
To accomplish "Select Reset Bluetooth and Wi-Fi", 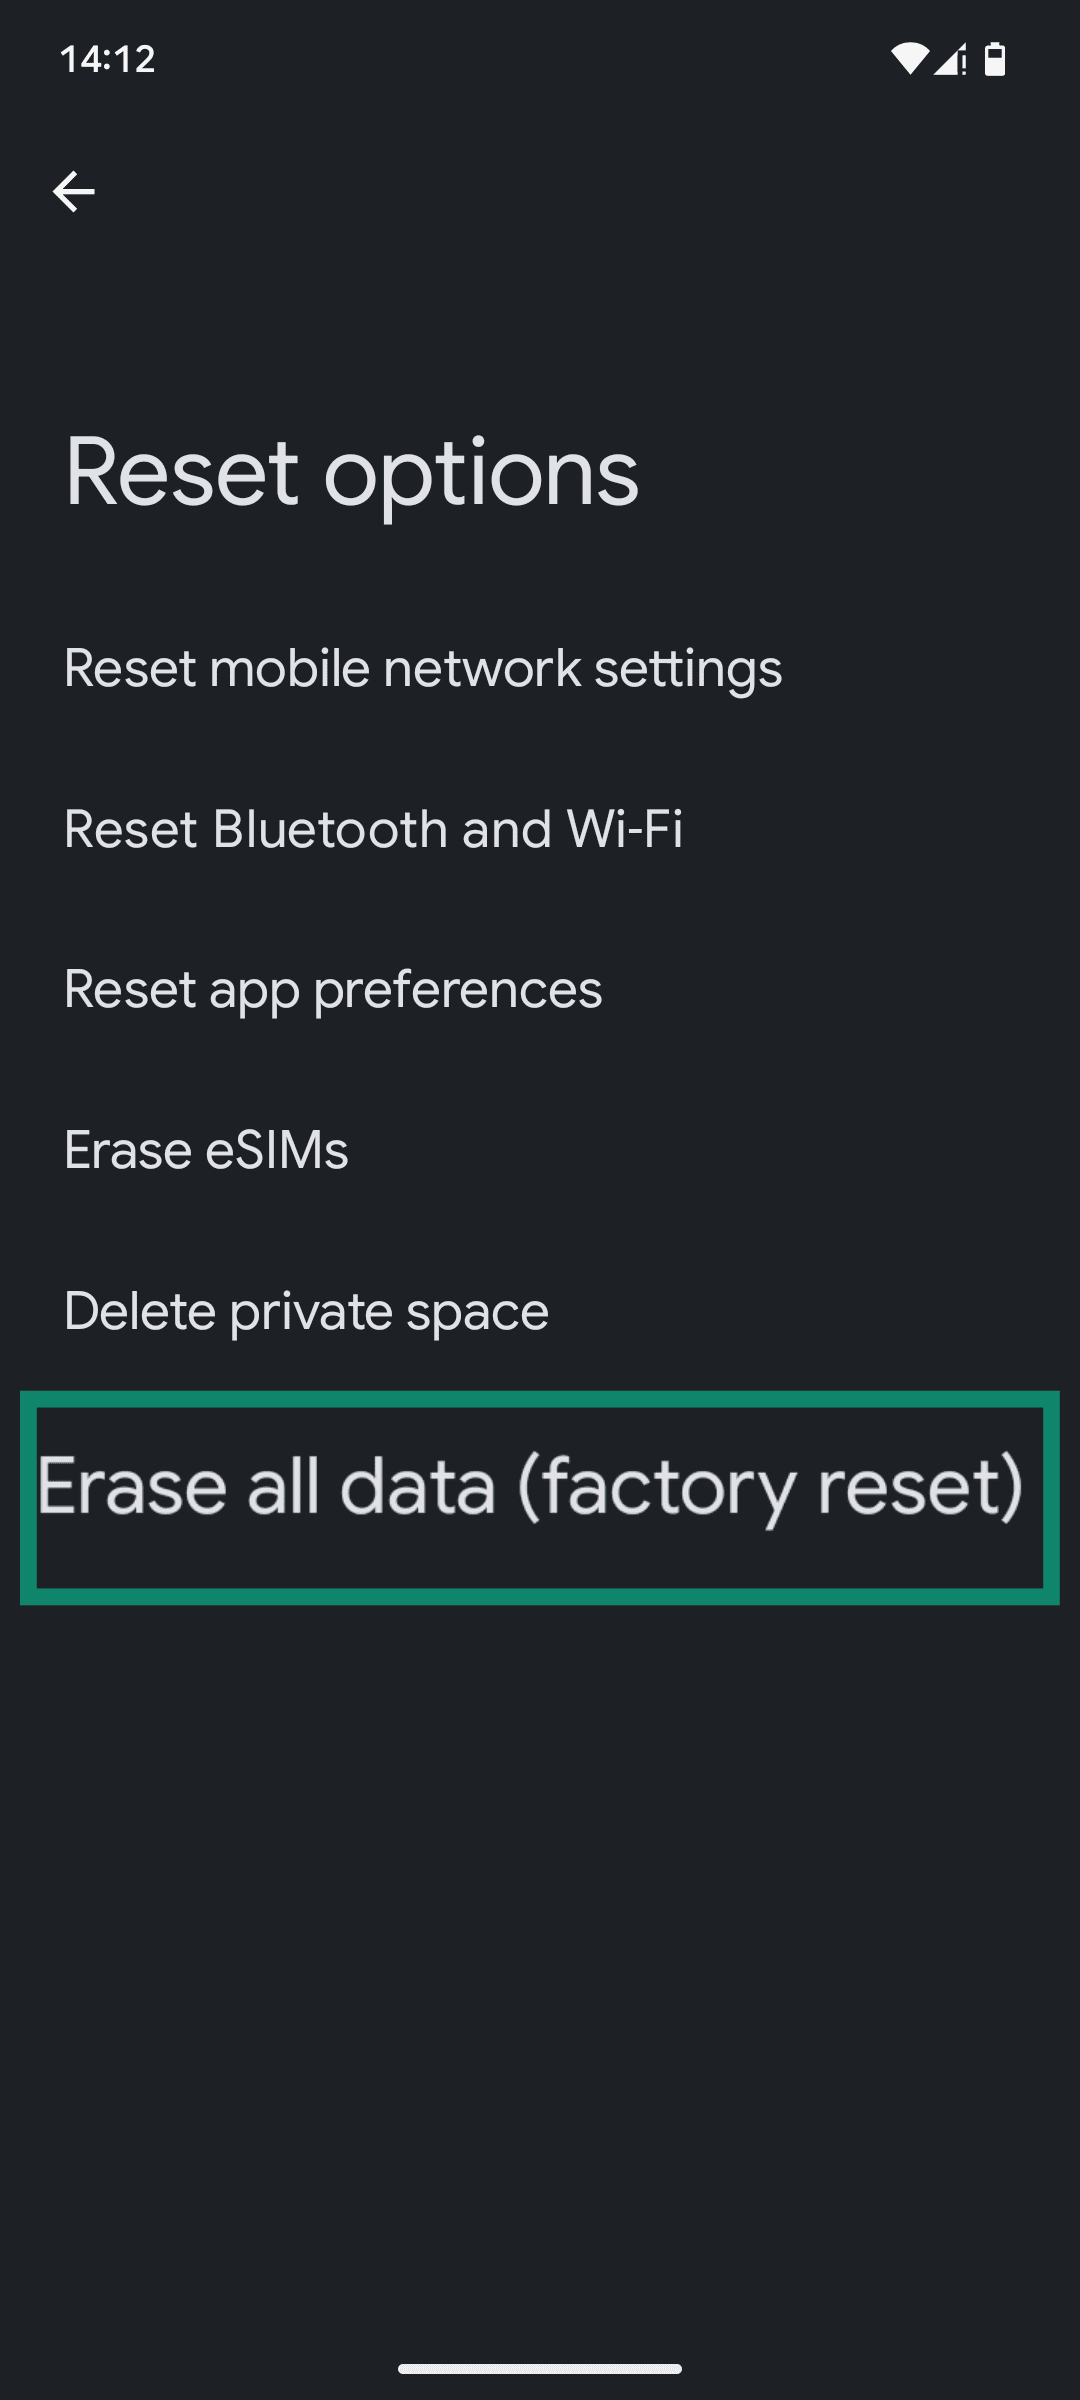I will [x=374, y=828].
